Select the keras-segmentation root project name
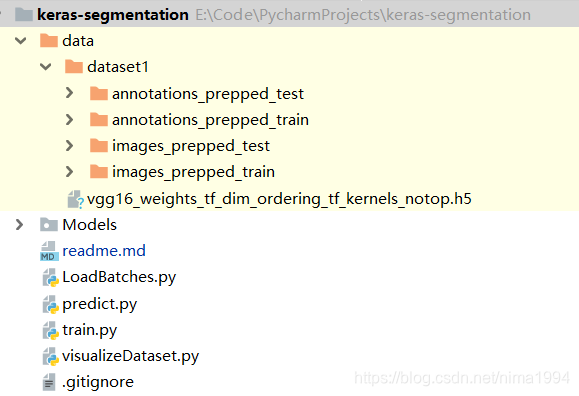Screen dimensions: 579x396 113,15
